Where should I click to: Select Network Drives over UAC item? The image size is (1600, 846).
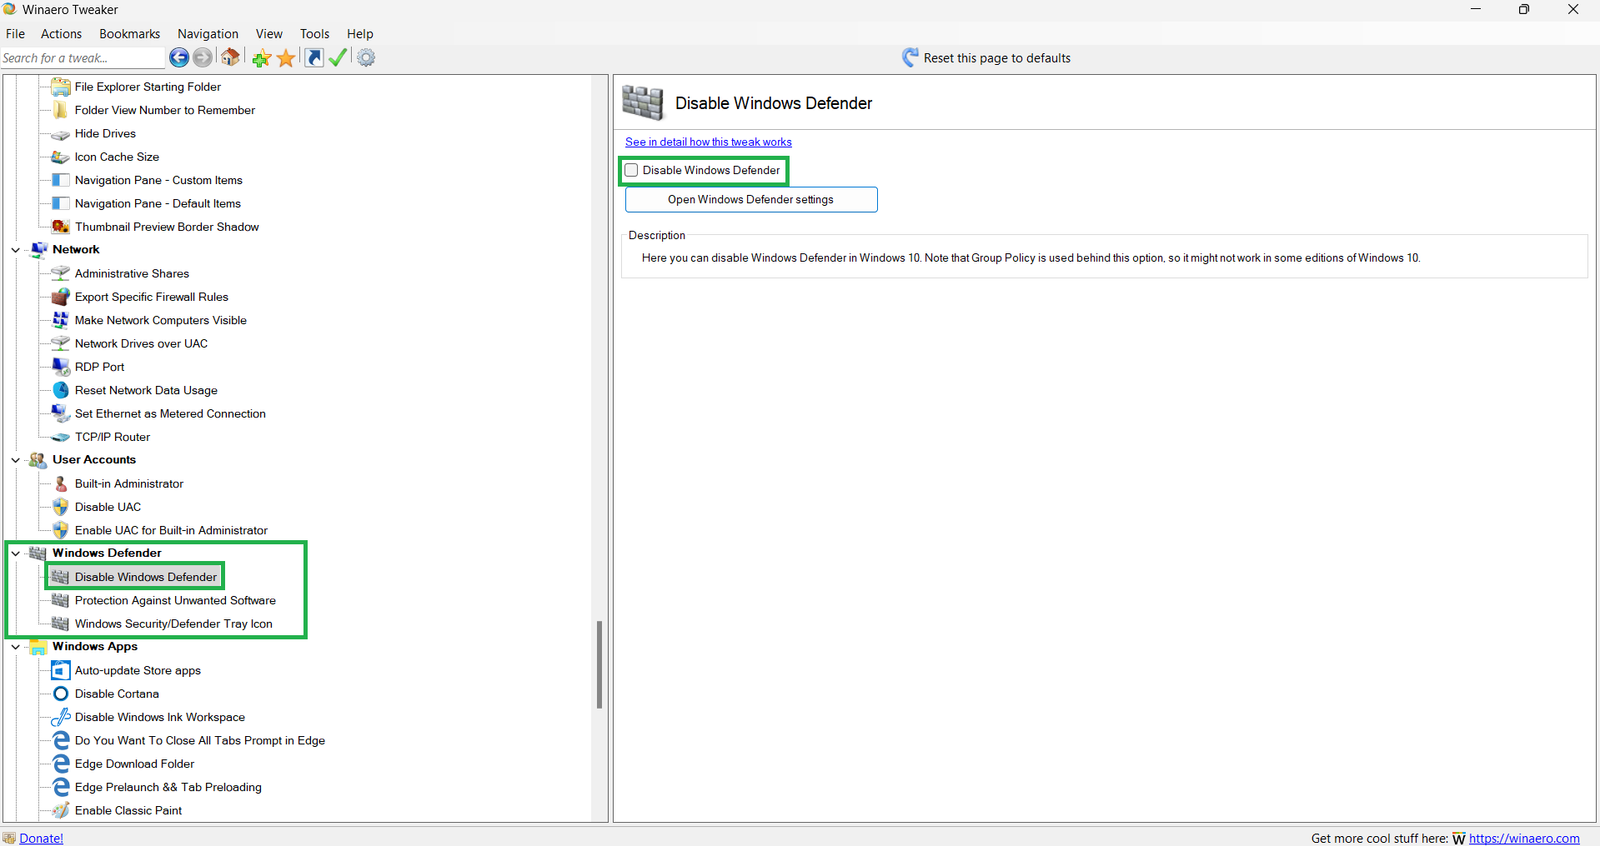(141, 344)
